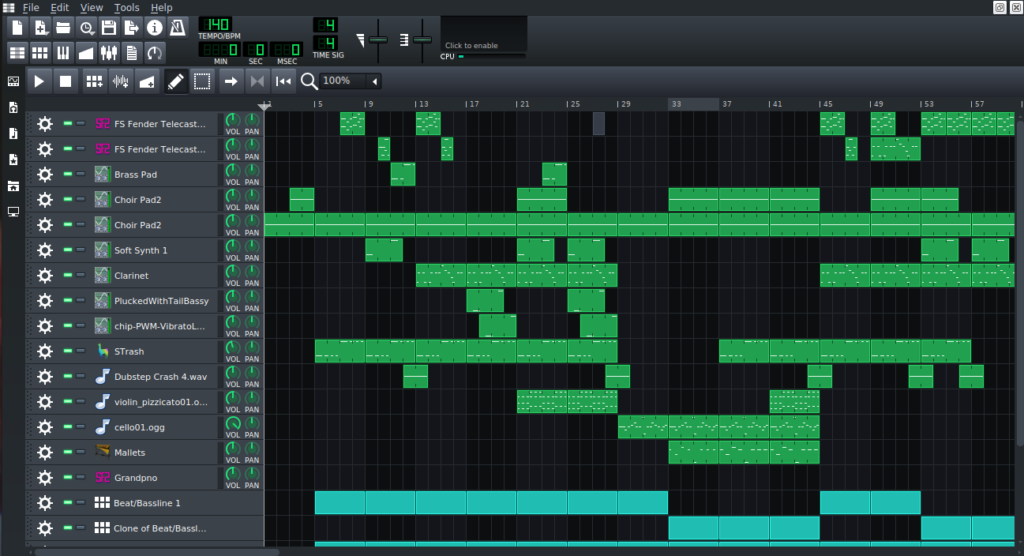Open gear menu for Mallets track
Image resolution: width=1024 pixels, height=556 pixels.
pyautogui.click(x=44, y=453)
